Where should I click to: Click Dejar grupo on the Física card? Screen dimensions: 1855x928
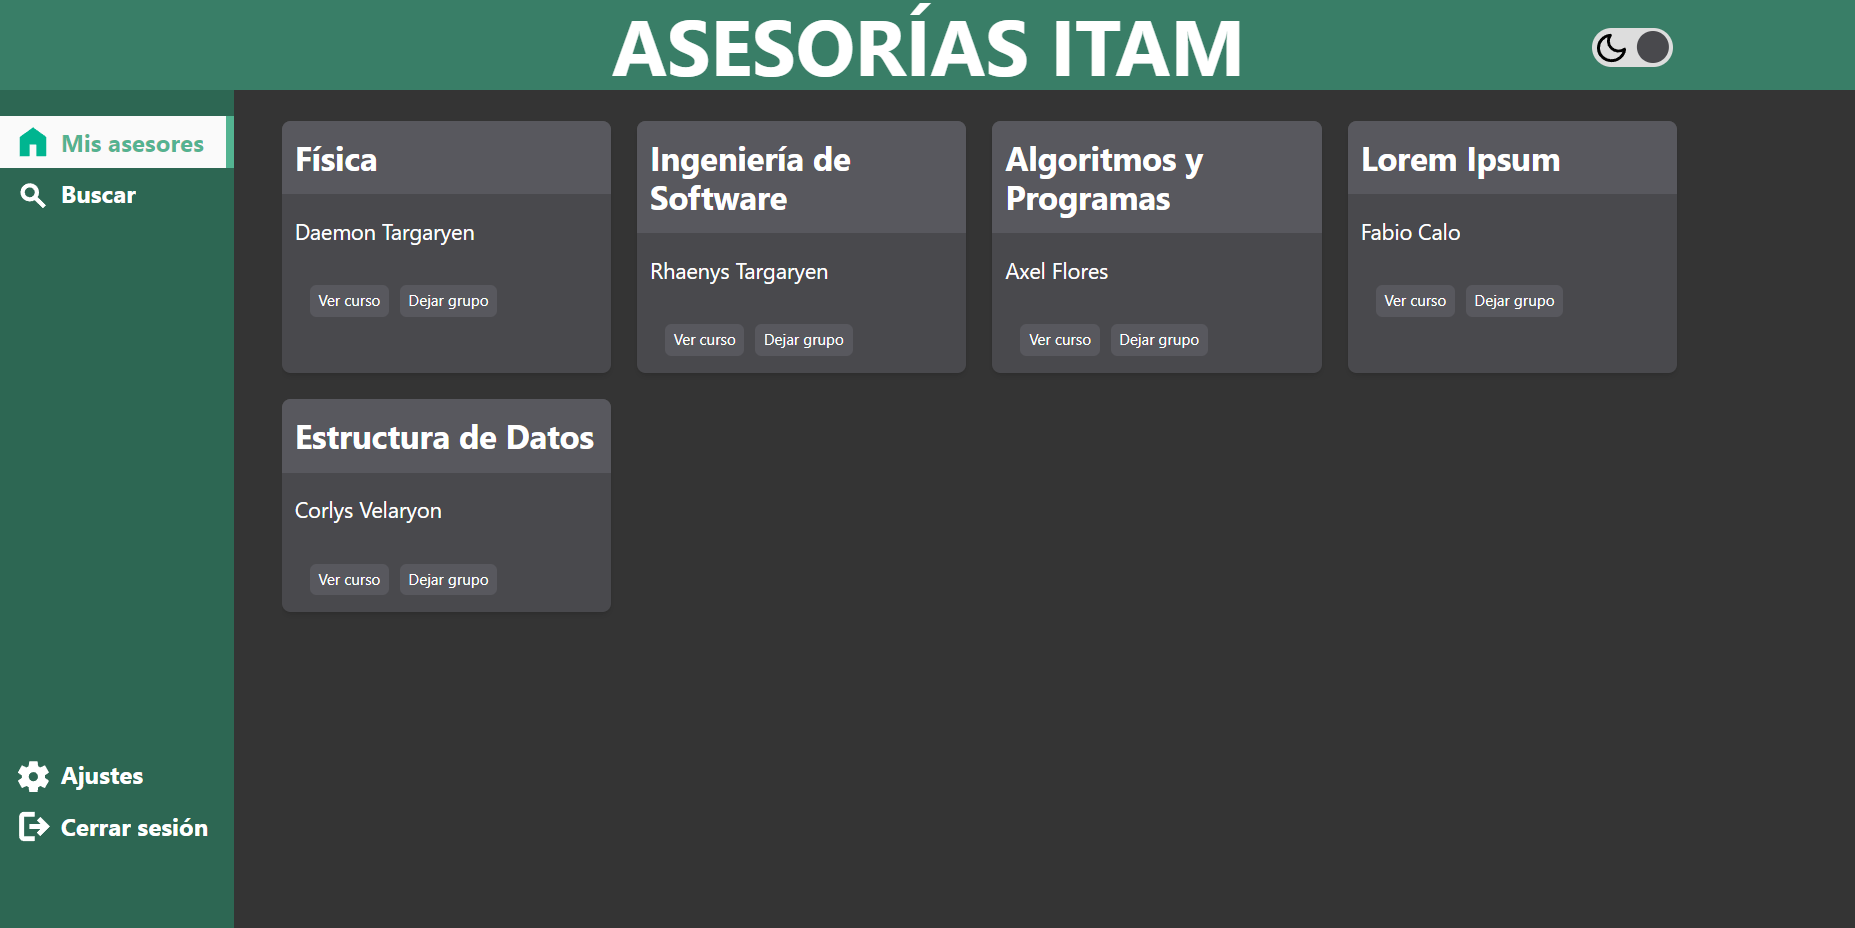point(447,300)
